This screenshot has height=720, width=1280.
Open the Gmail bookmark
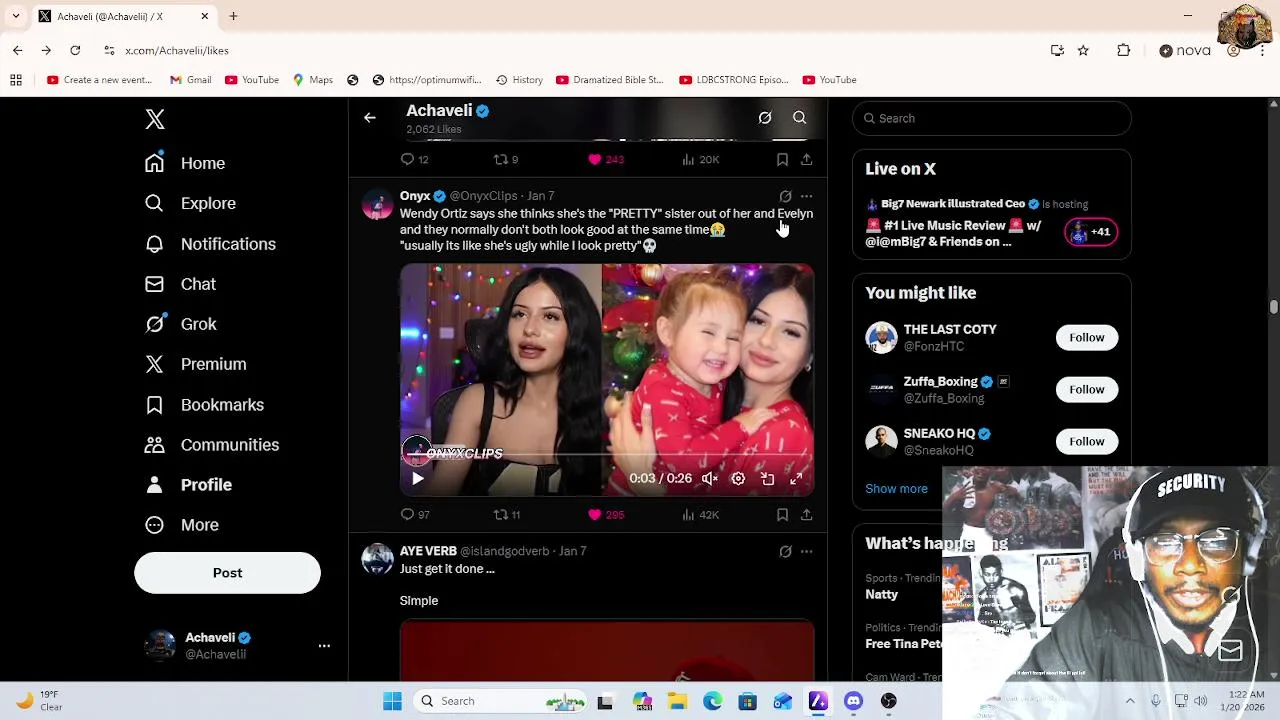click(190, 80)
